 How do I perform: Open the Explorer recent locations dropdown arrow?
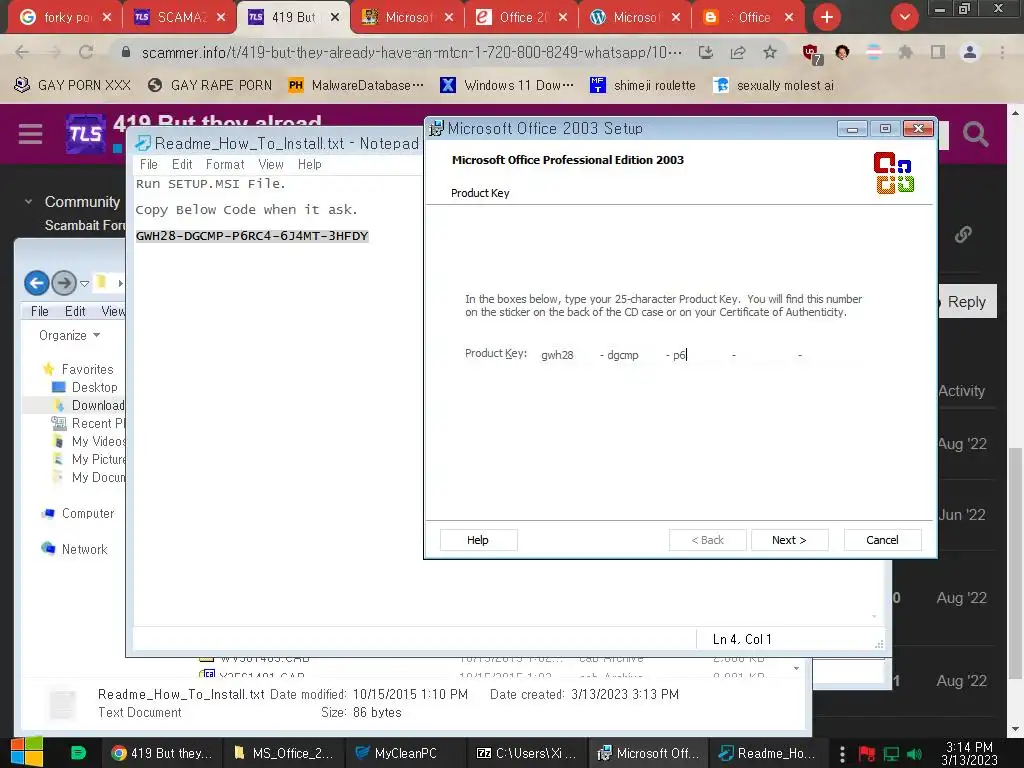(84, 283)
